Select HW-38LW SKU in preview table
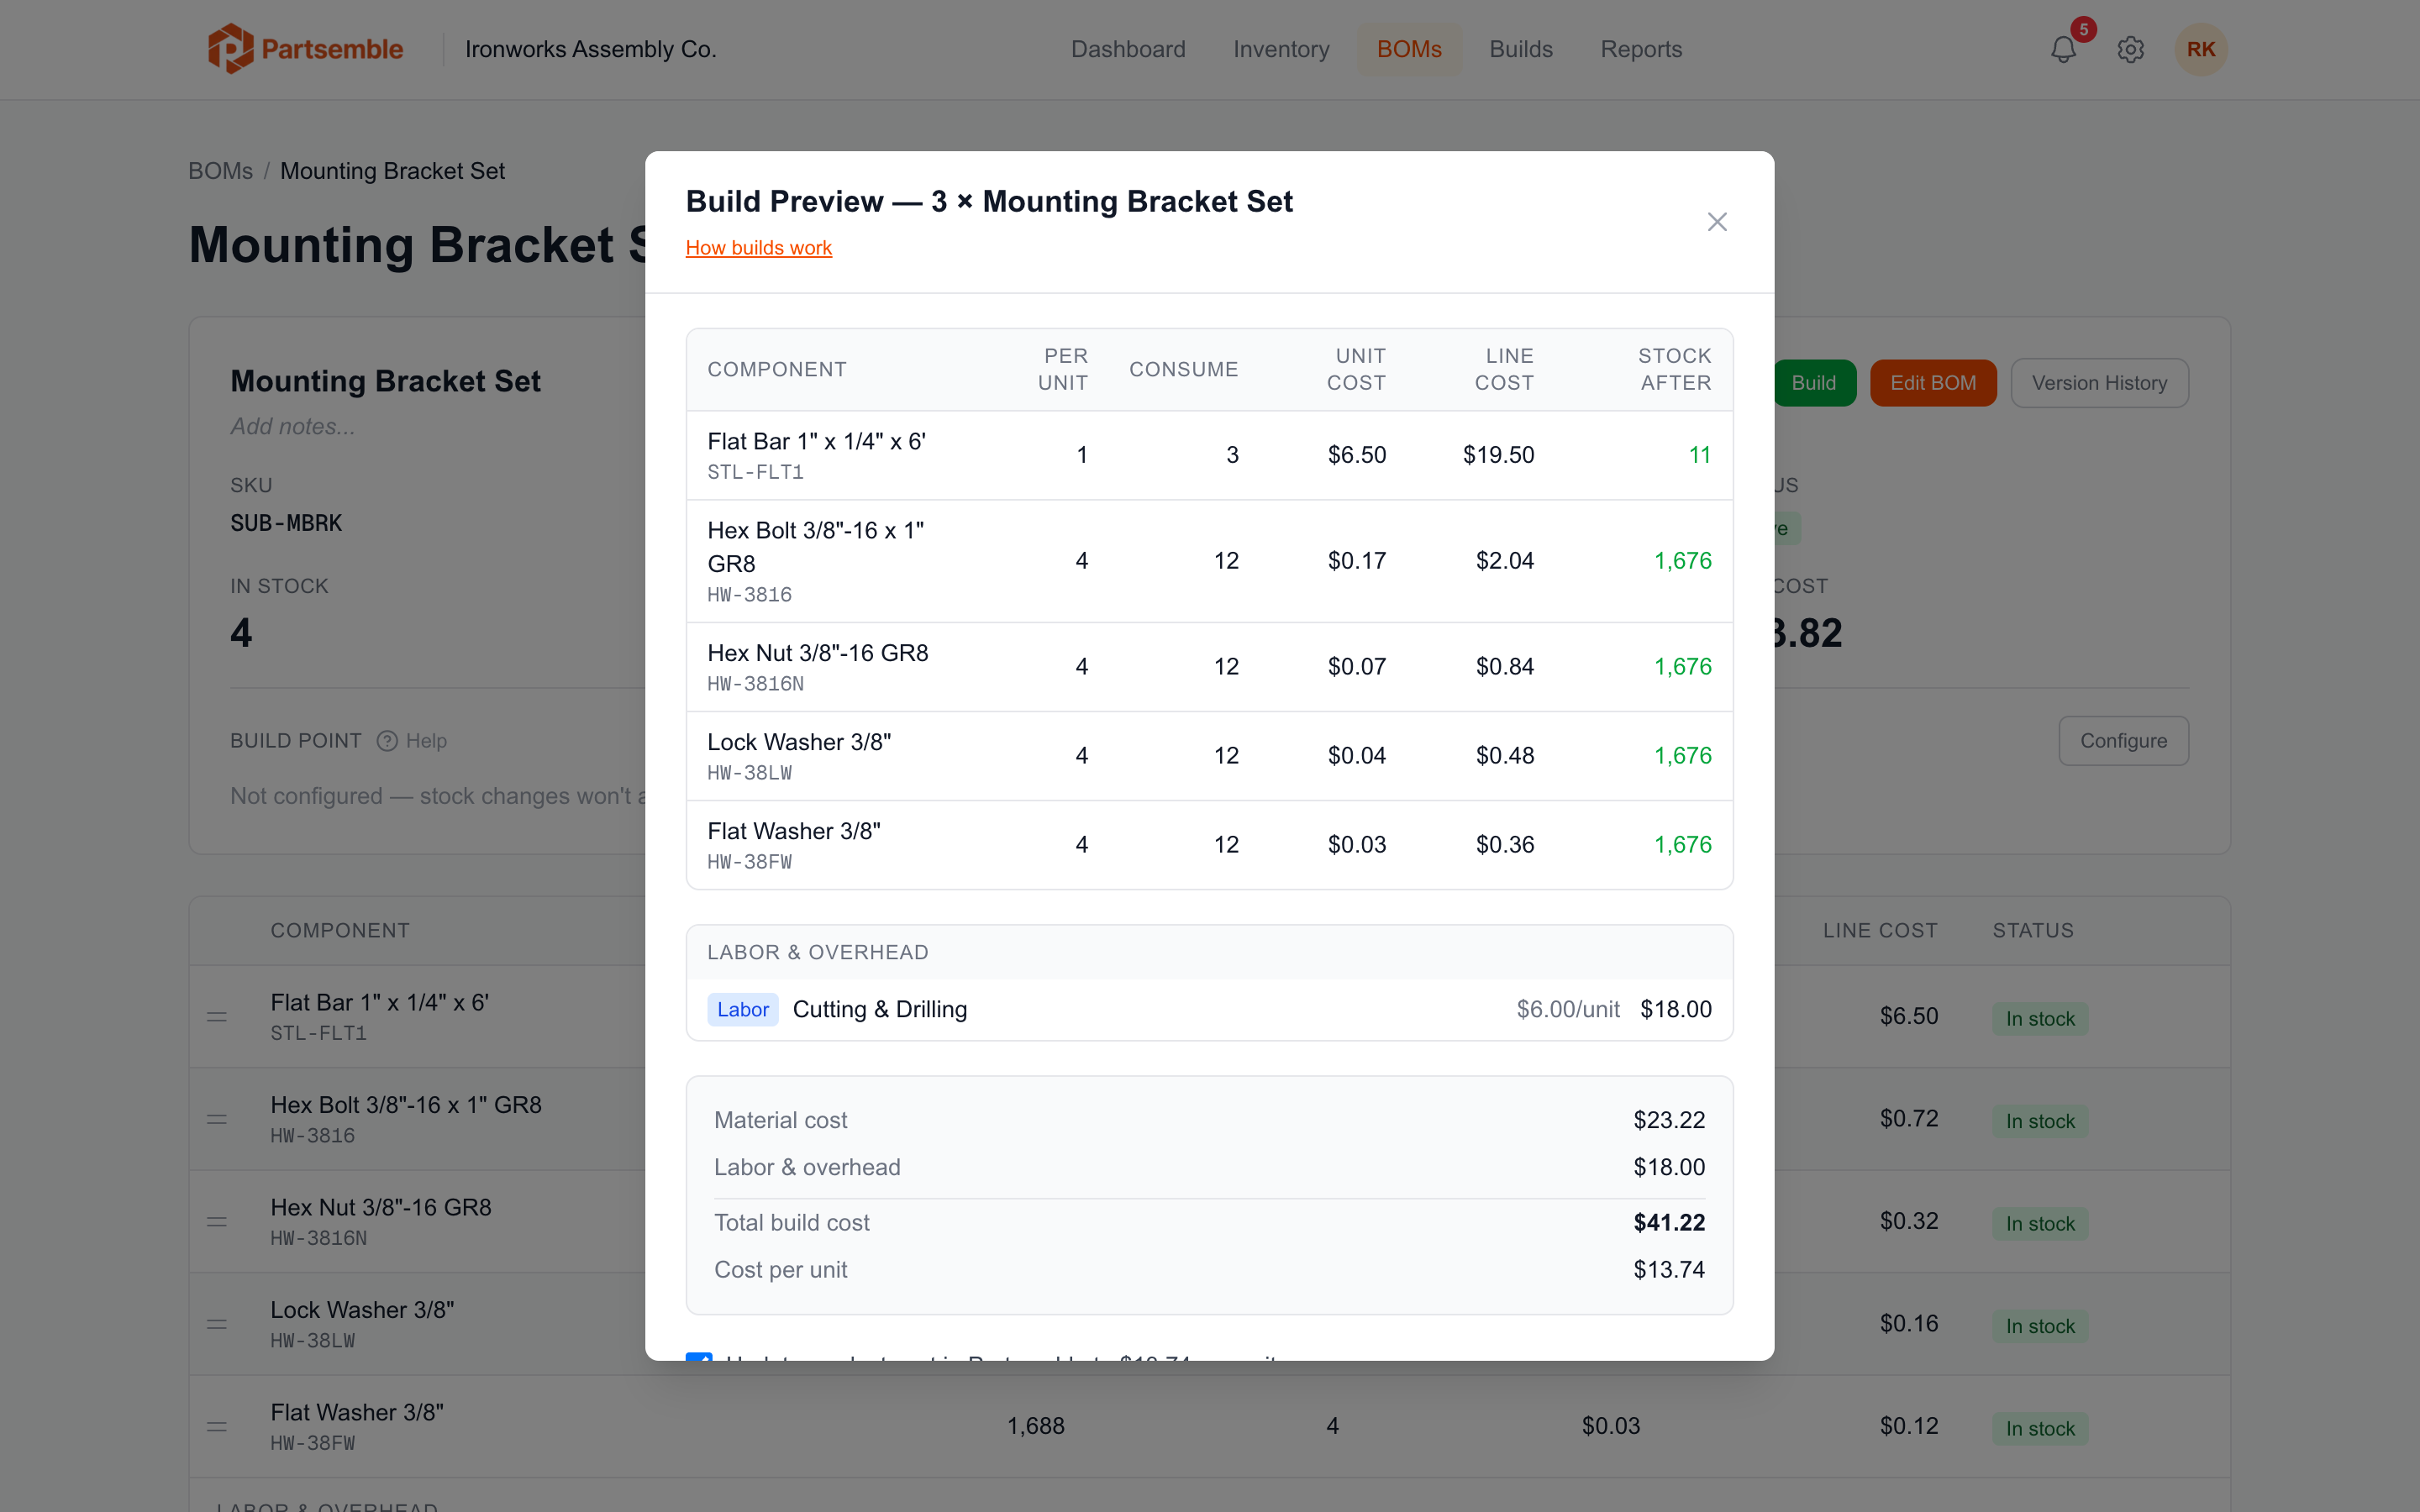This screenshot has height=1512, width=2420. (x=749, y=773)
